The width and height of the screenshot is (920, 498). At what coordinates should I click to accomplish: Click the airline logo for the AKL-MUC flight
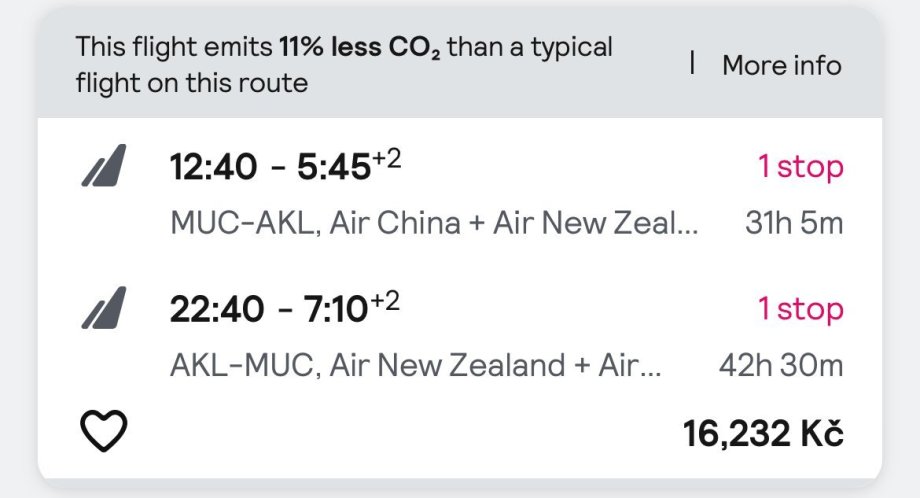click(x=104, y=308)
